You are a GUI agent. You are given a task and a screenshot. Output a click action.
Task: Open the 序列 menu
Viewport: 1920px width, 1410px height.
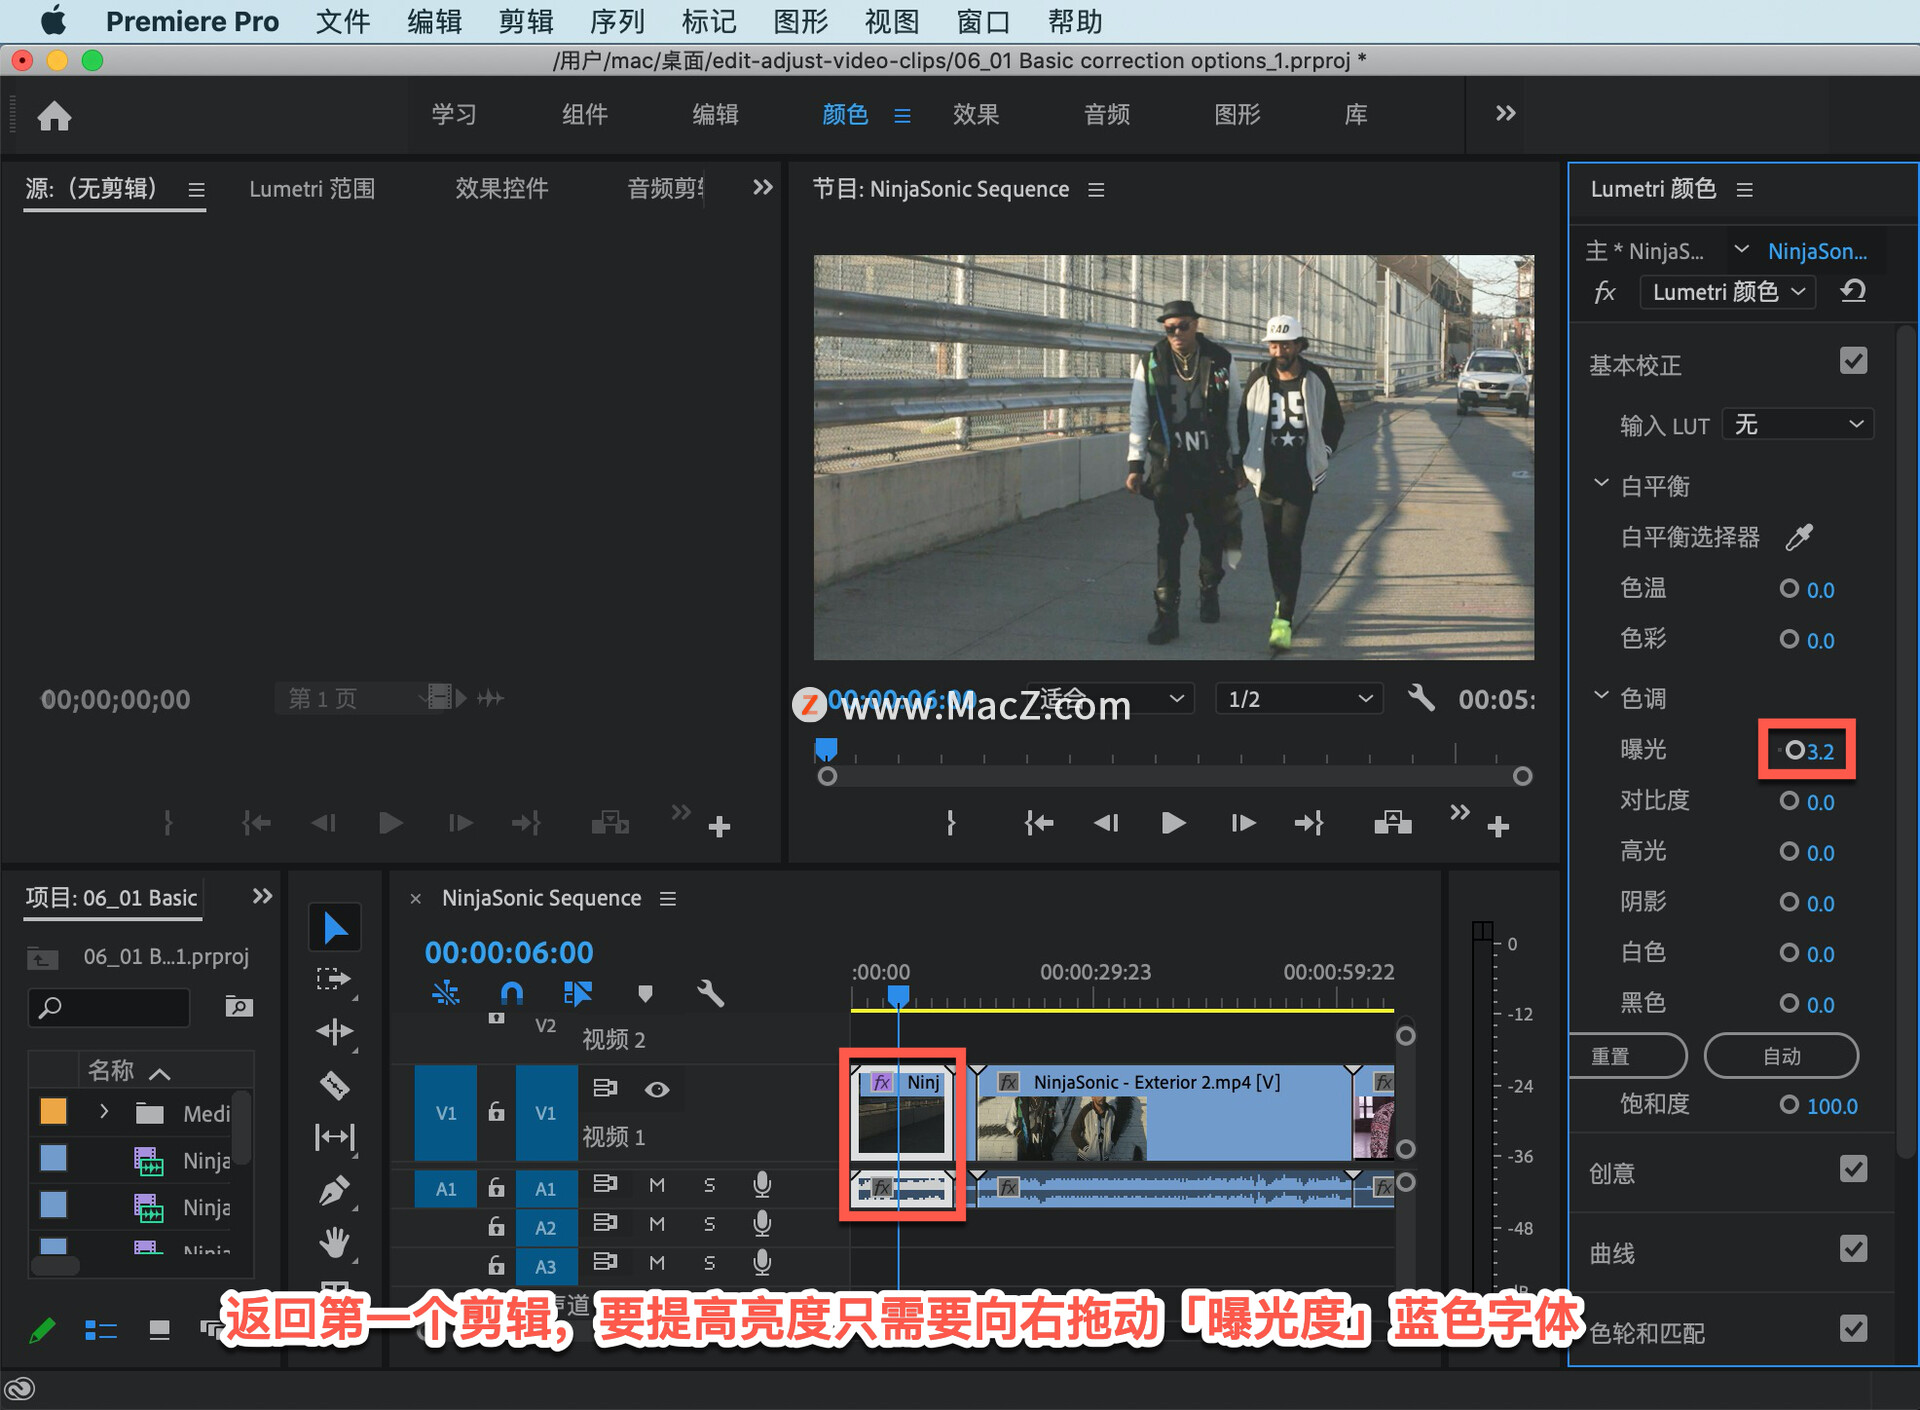coord(617,21)
